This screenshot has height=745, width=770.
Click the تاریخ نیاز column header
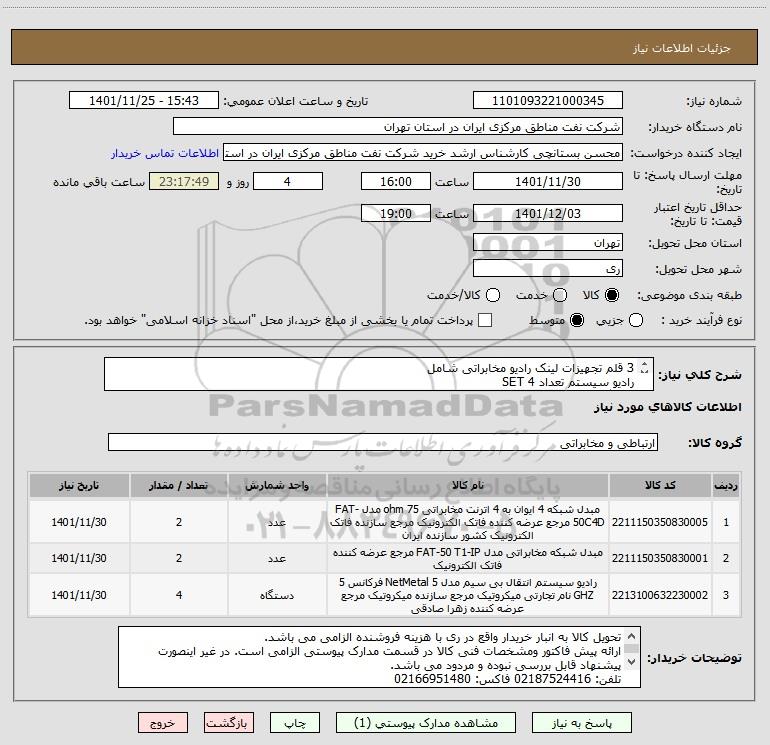pos(79,485)
